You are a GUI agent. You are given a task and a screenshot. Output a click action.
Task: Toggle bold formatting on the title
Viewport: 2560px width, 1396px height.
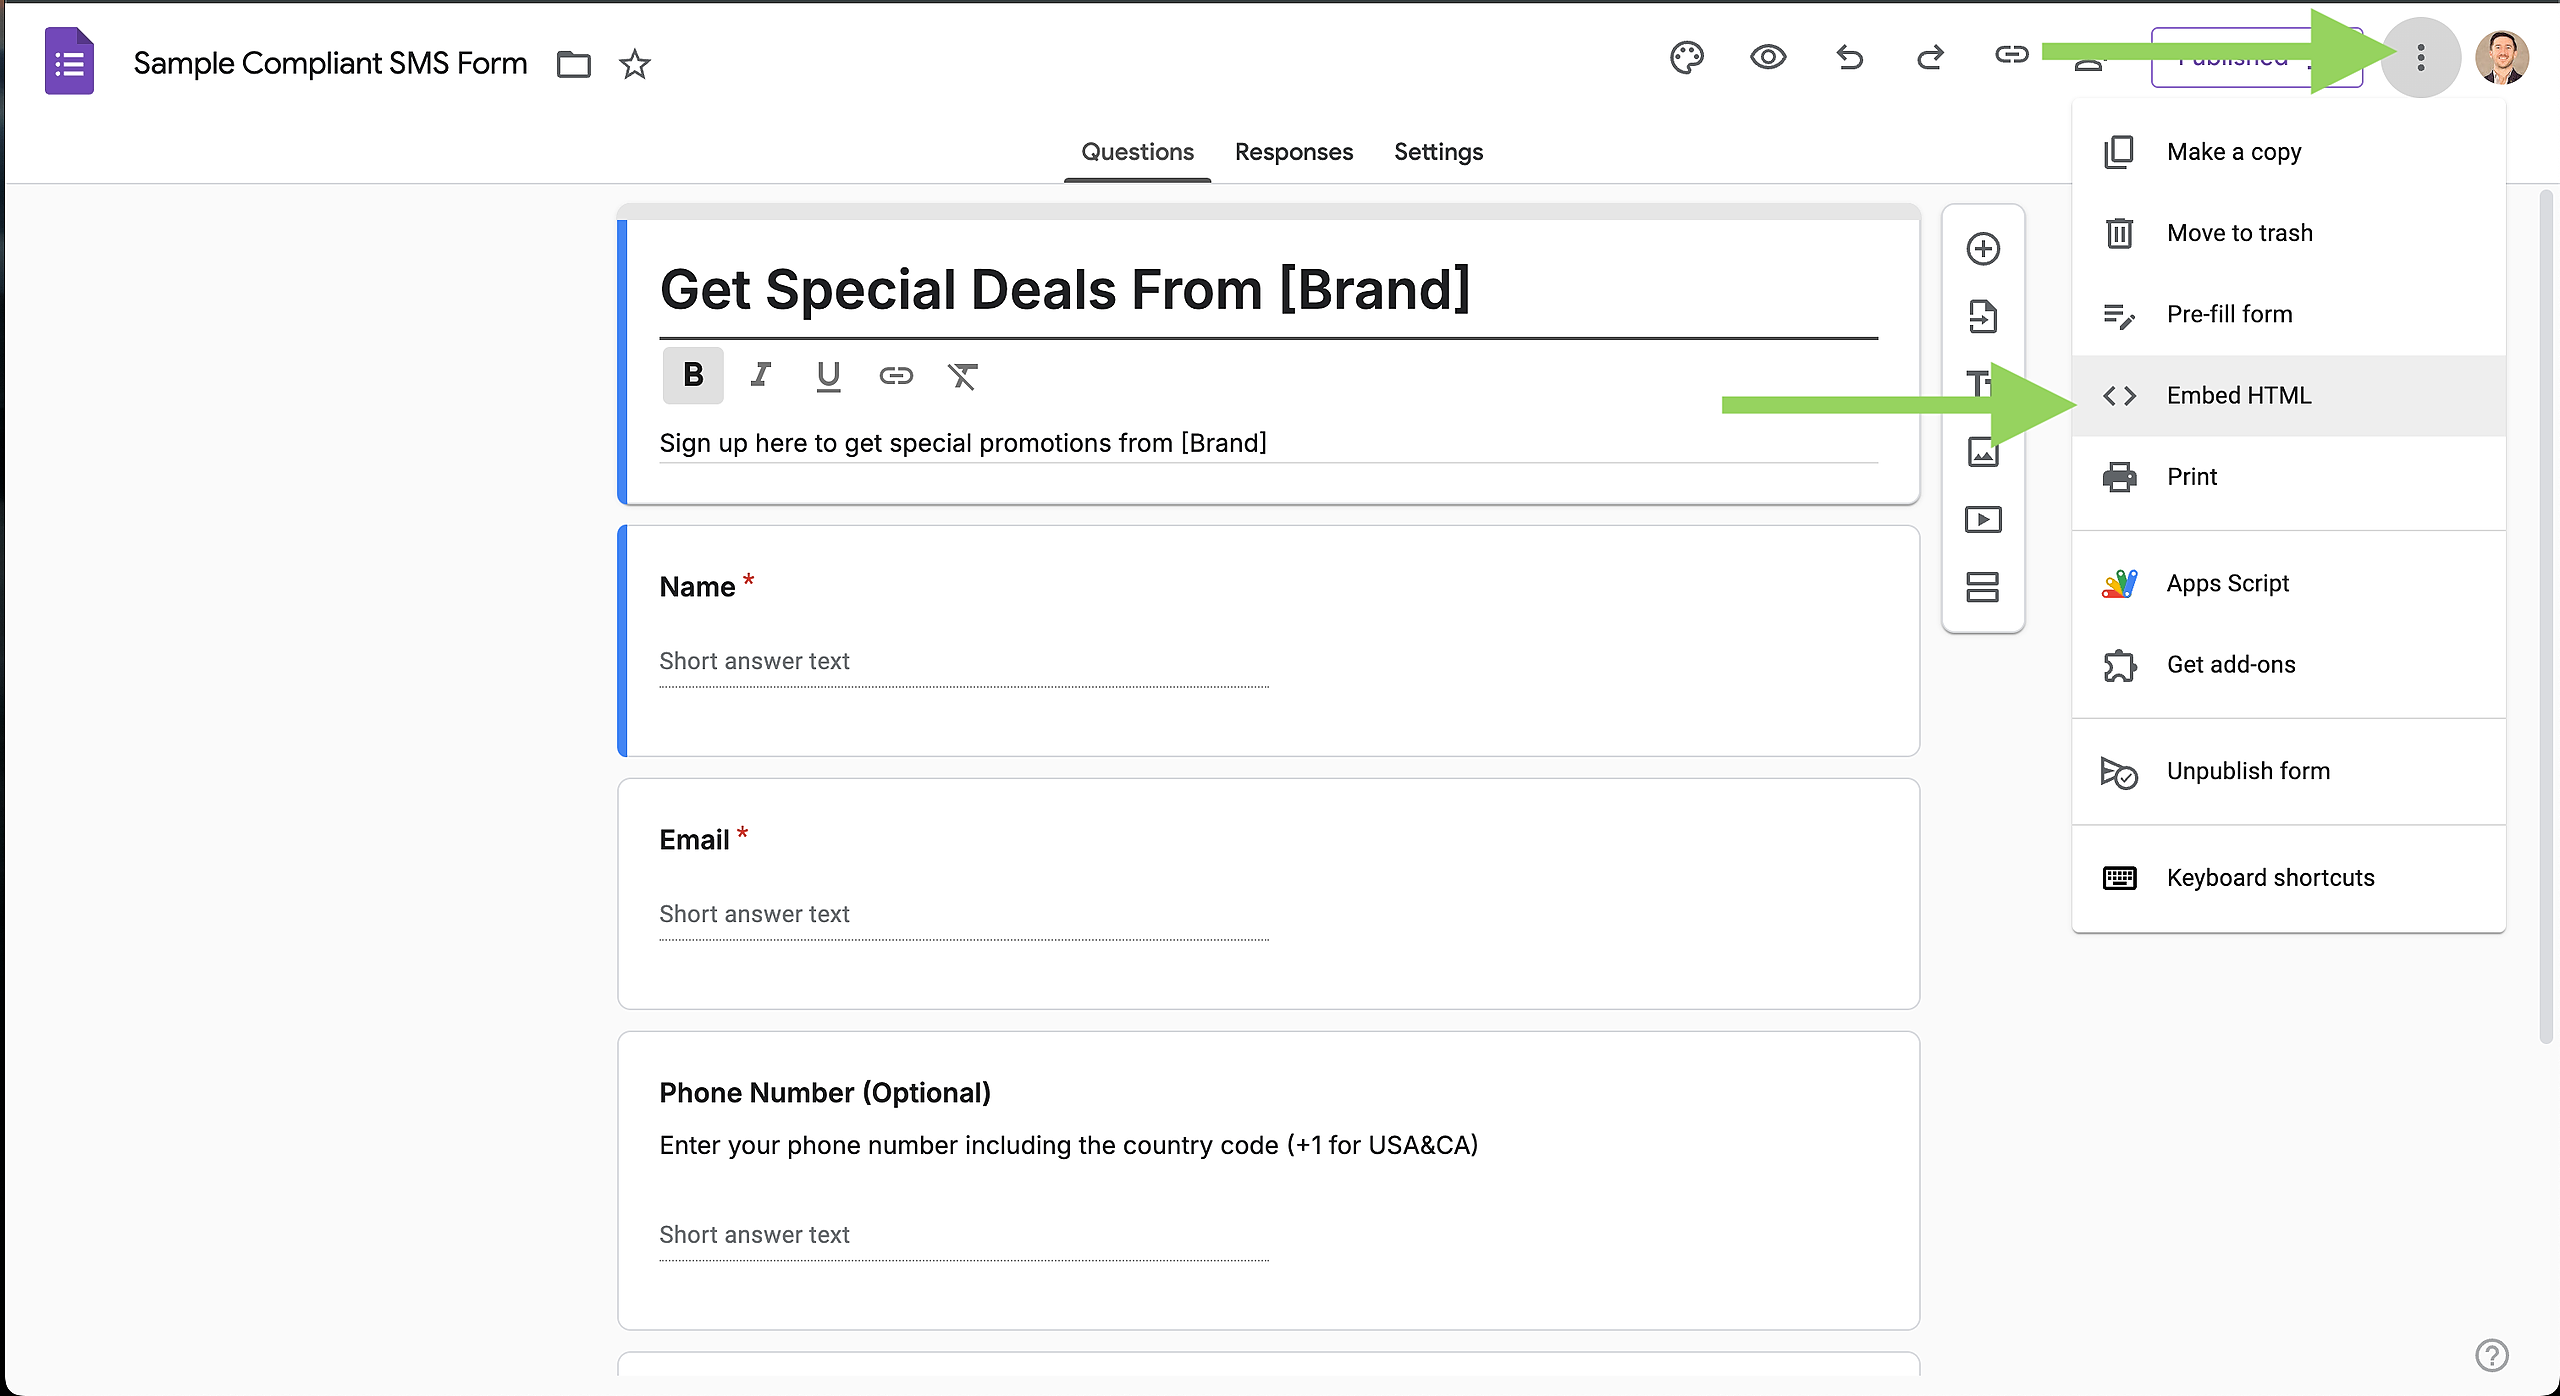click(692, 375)
